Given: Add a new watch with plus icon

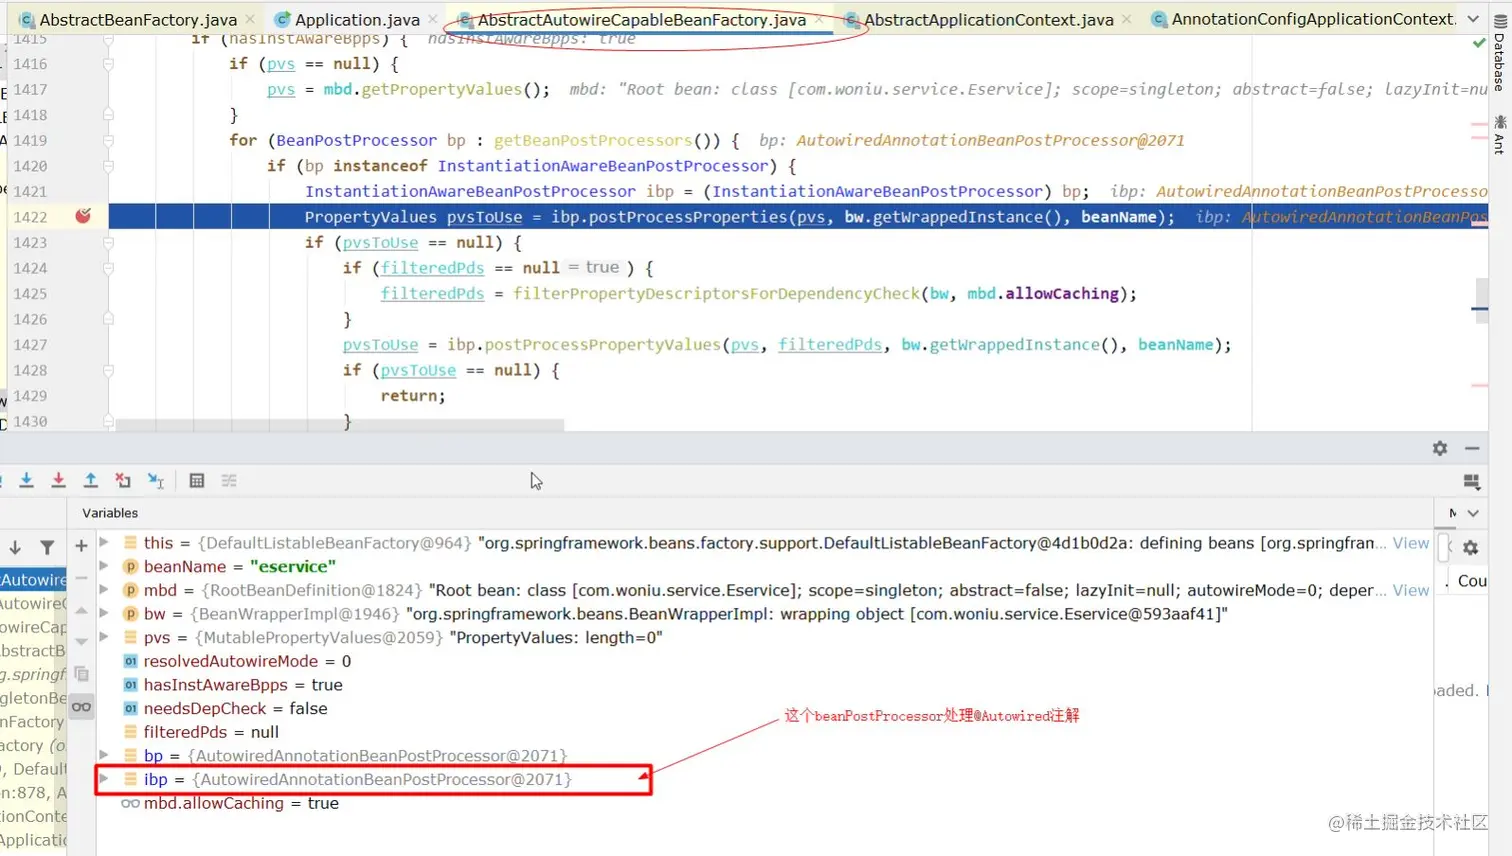Looking at the screenshot, I should point(81,546).
